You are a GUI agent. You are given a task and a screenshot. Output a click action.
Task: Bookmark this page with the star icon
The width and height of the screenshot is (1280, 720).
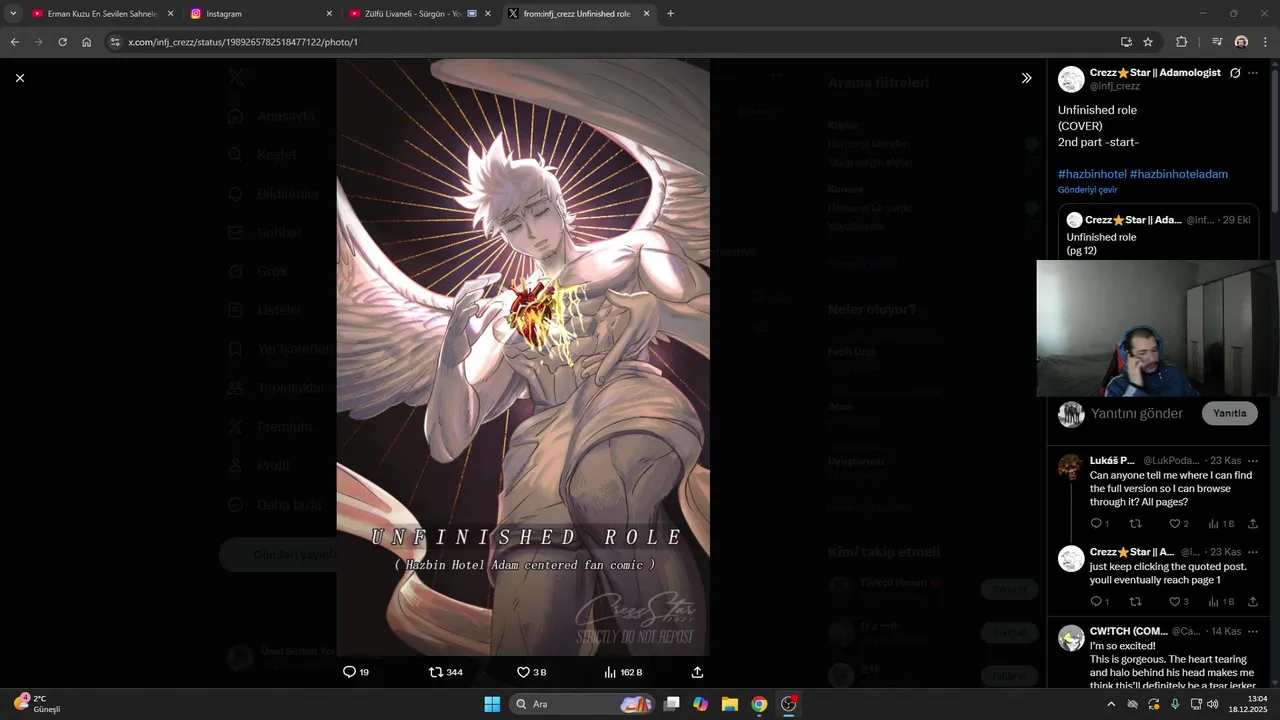coord(1148,42)
